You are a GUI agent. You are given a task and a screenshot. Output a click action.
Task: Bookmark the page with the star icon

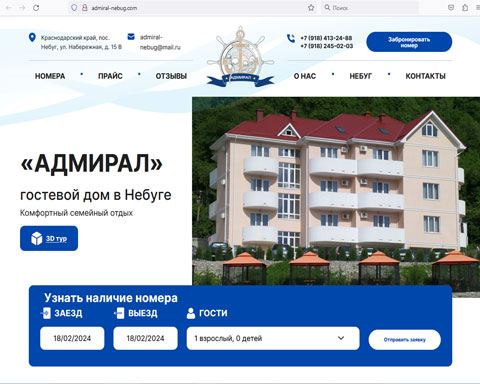(x=311, y=8)
